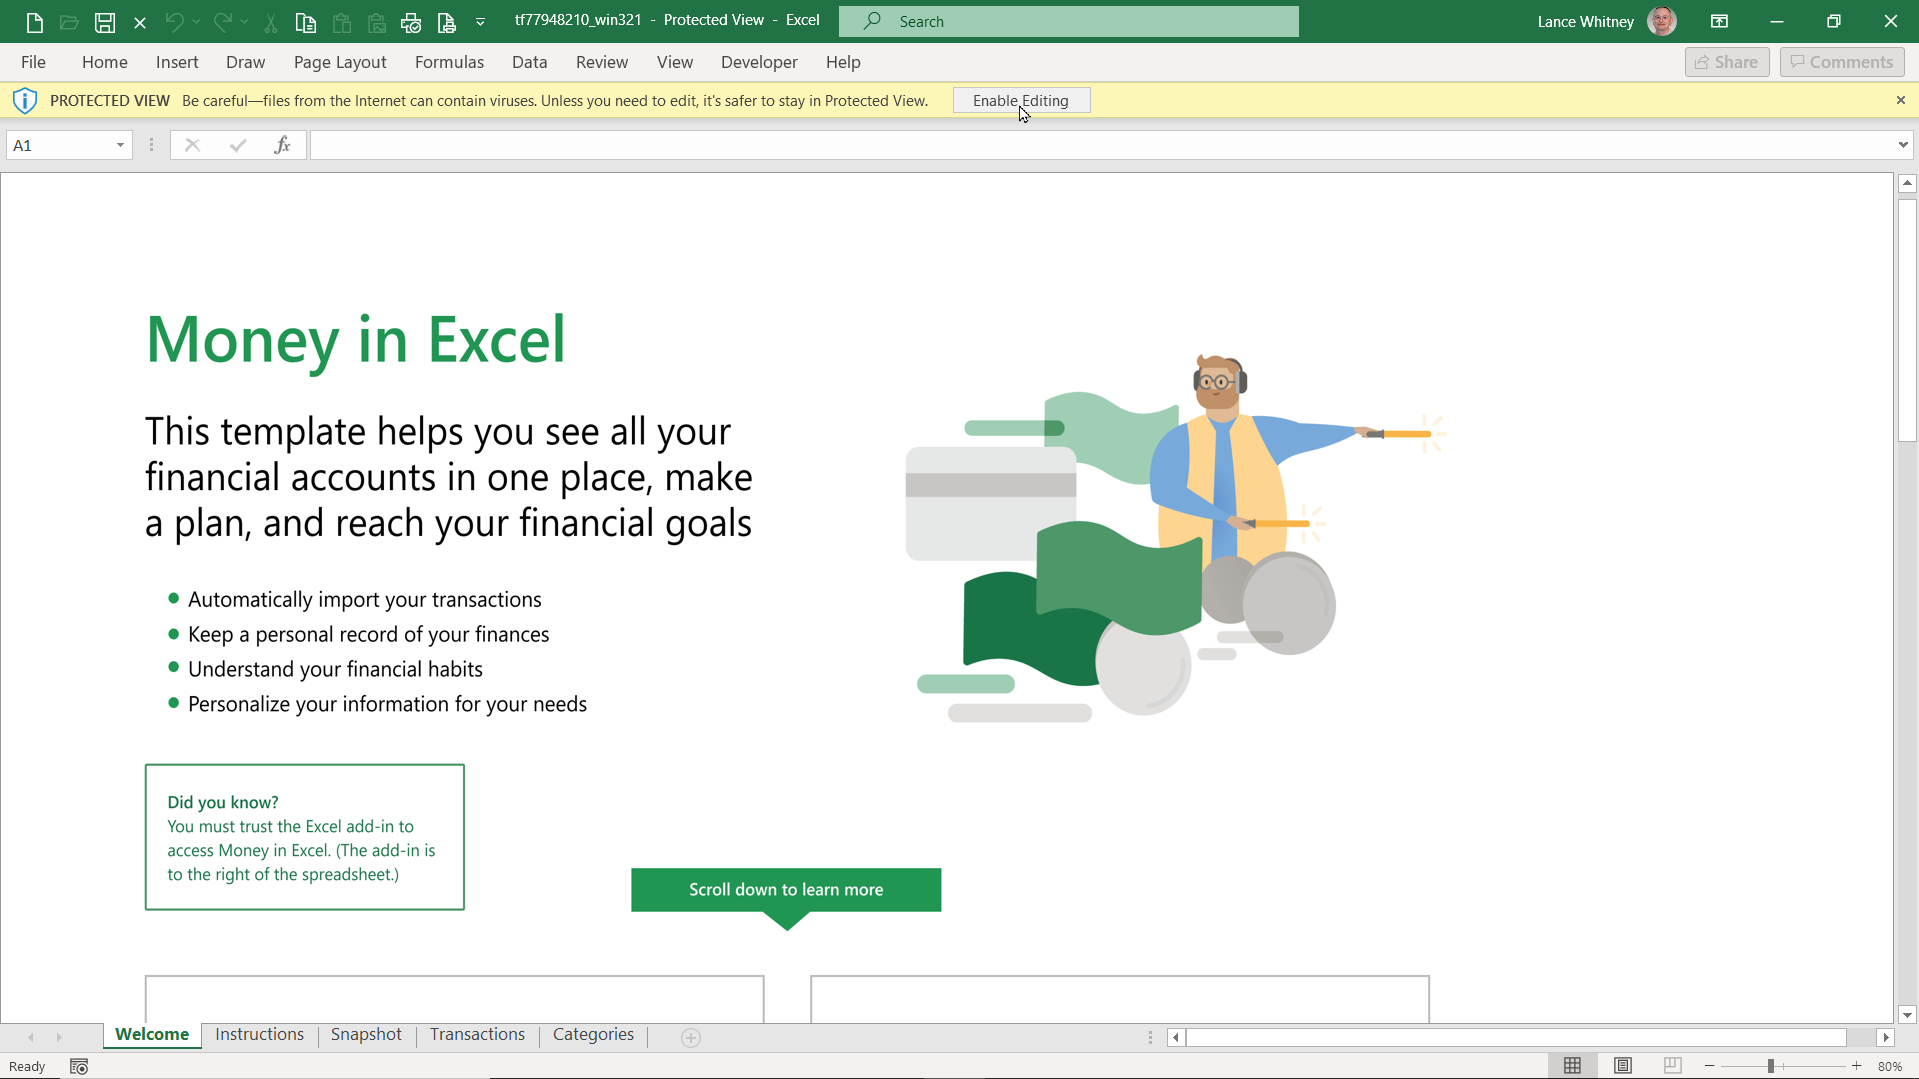Click the Open file folder icon

coord(69,21)
